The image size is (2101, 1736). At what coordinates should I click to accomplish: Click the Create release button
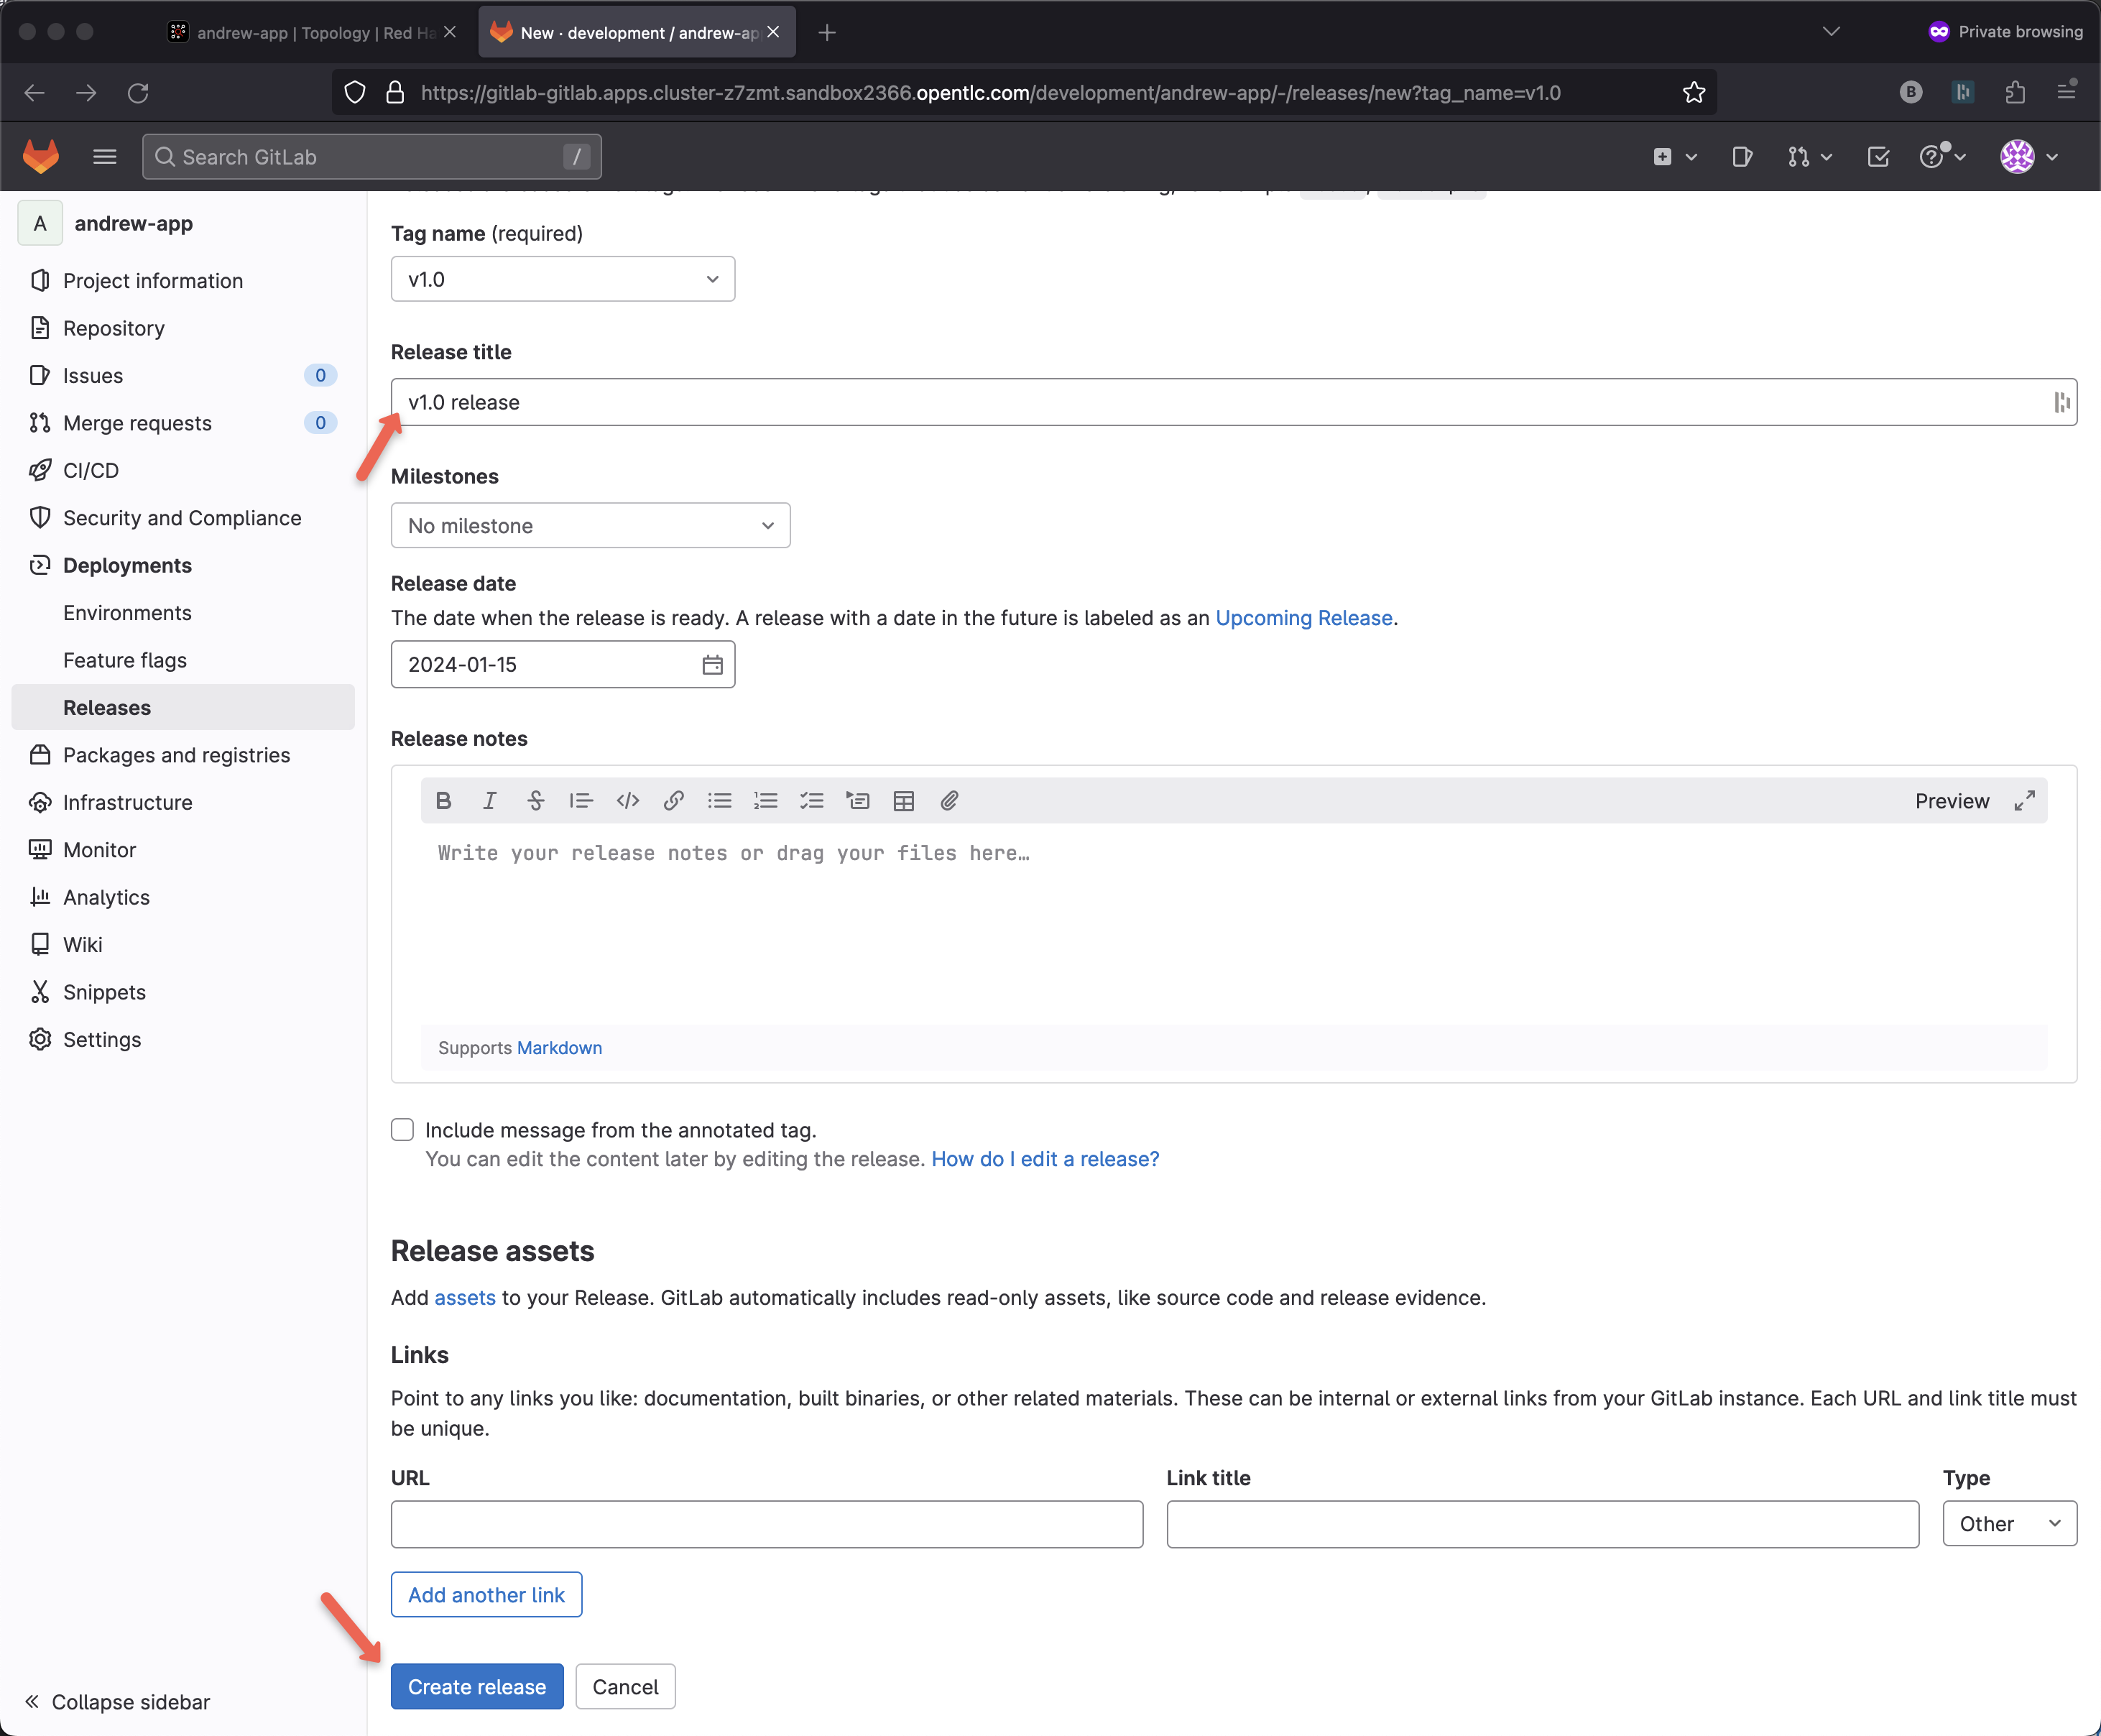click(x=477, y=1687)
